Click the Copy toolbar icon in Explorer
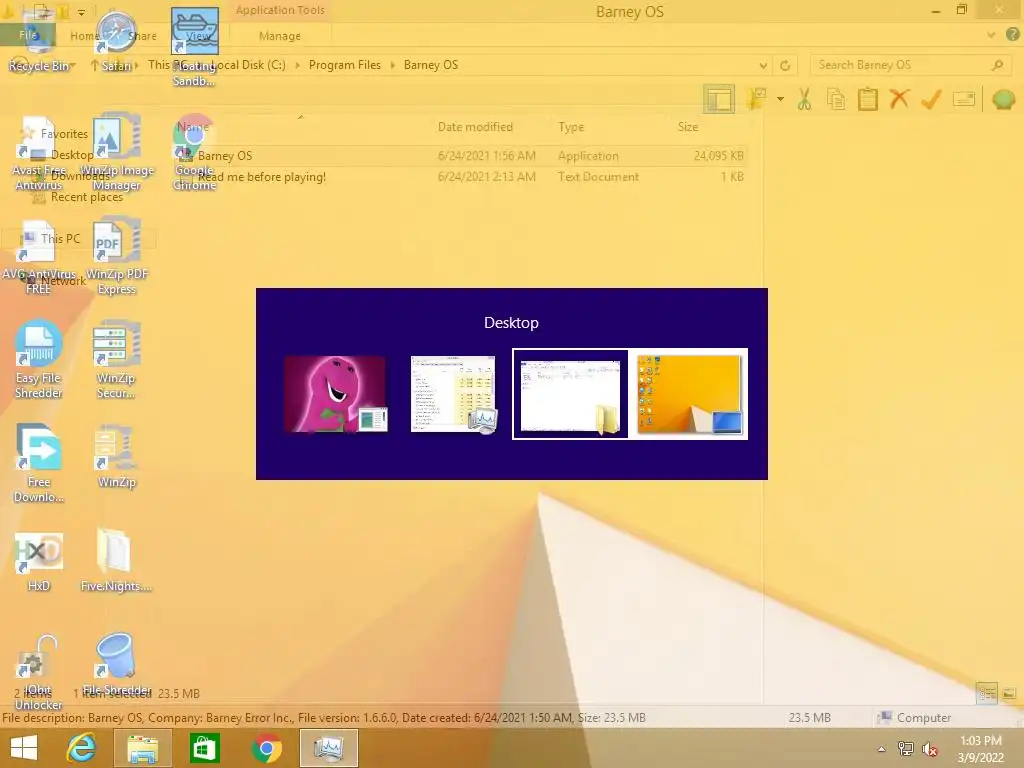The image size is (1024, 768). [x=836, y=99]
